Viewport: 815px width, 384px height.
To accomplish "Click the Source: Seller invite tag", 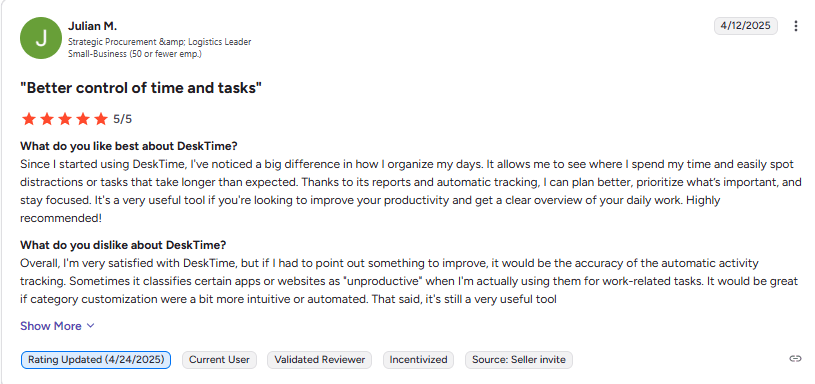I will (519, 360).
